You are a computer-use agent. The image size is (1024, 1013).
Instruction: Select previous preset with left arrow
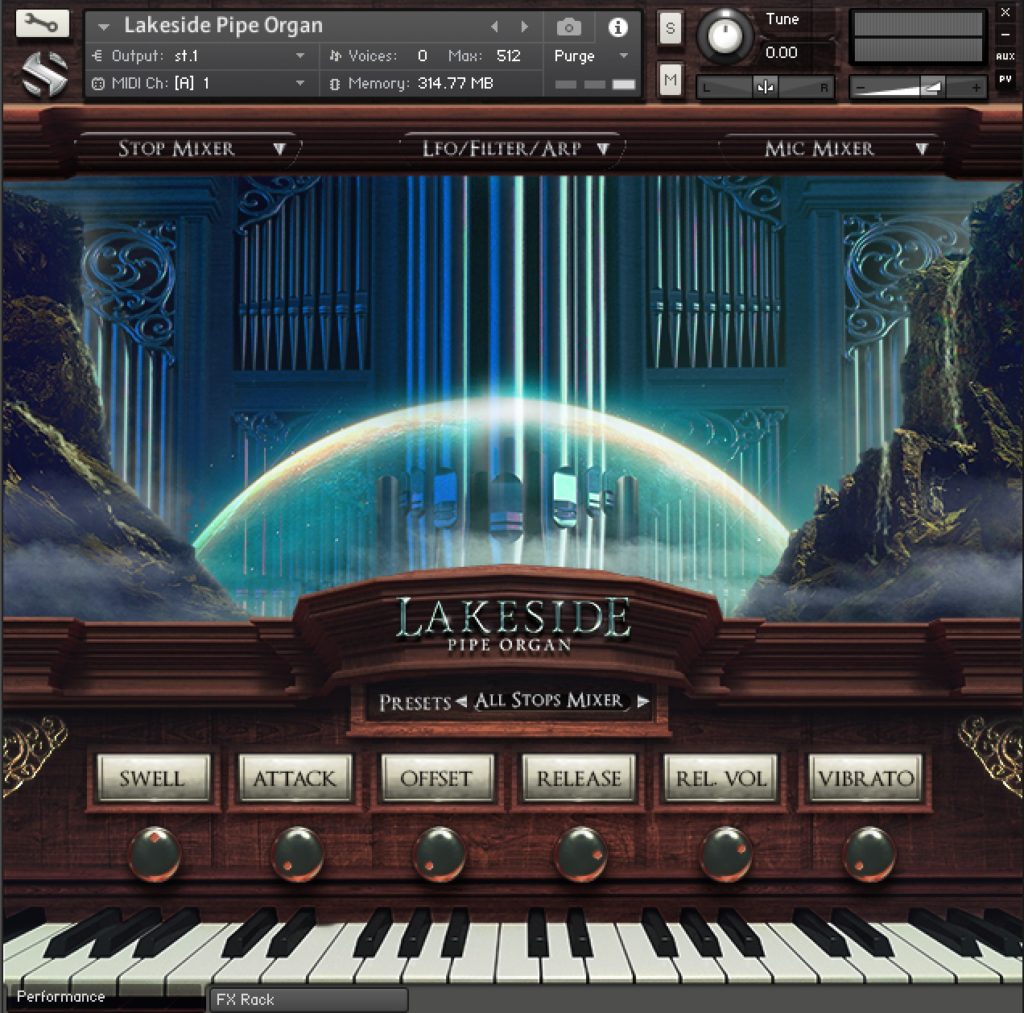(x=462, y=701)
